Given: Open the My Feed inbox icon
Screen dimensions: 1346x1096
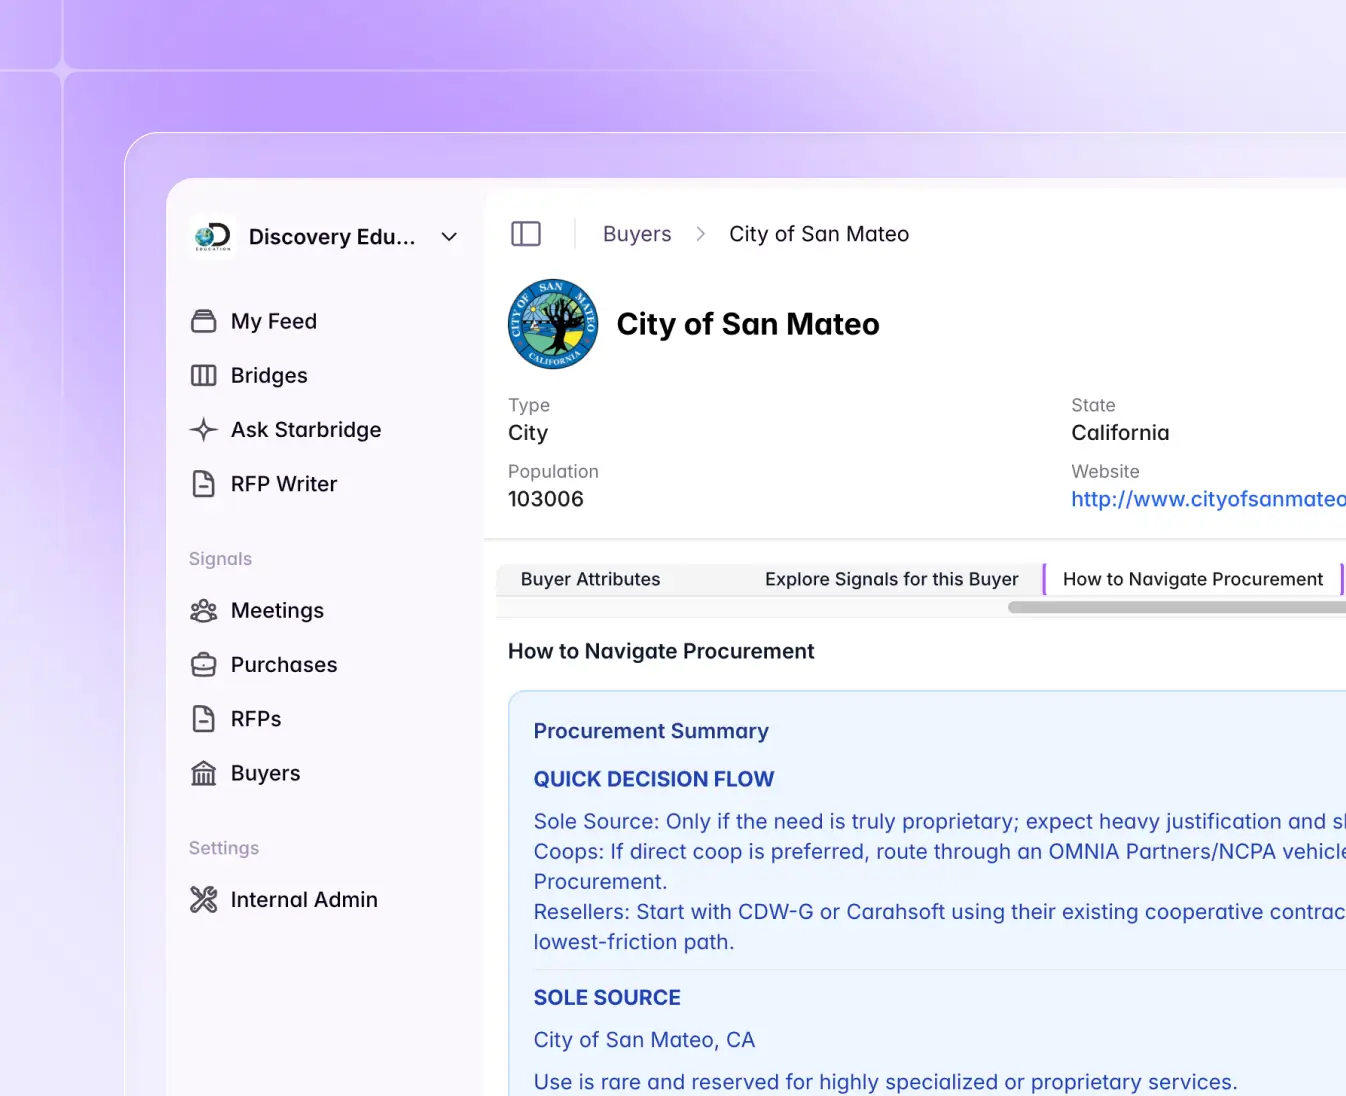Looking at the screenshot, I should [x=204, y=321].
